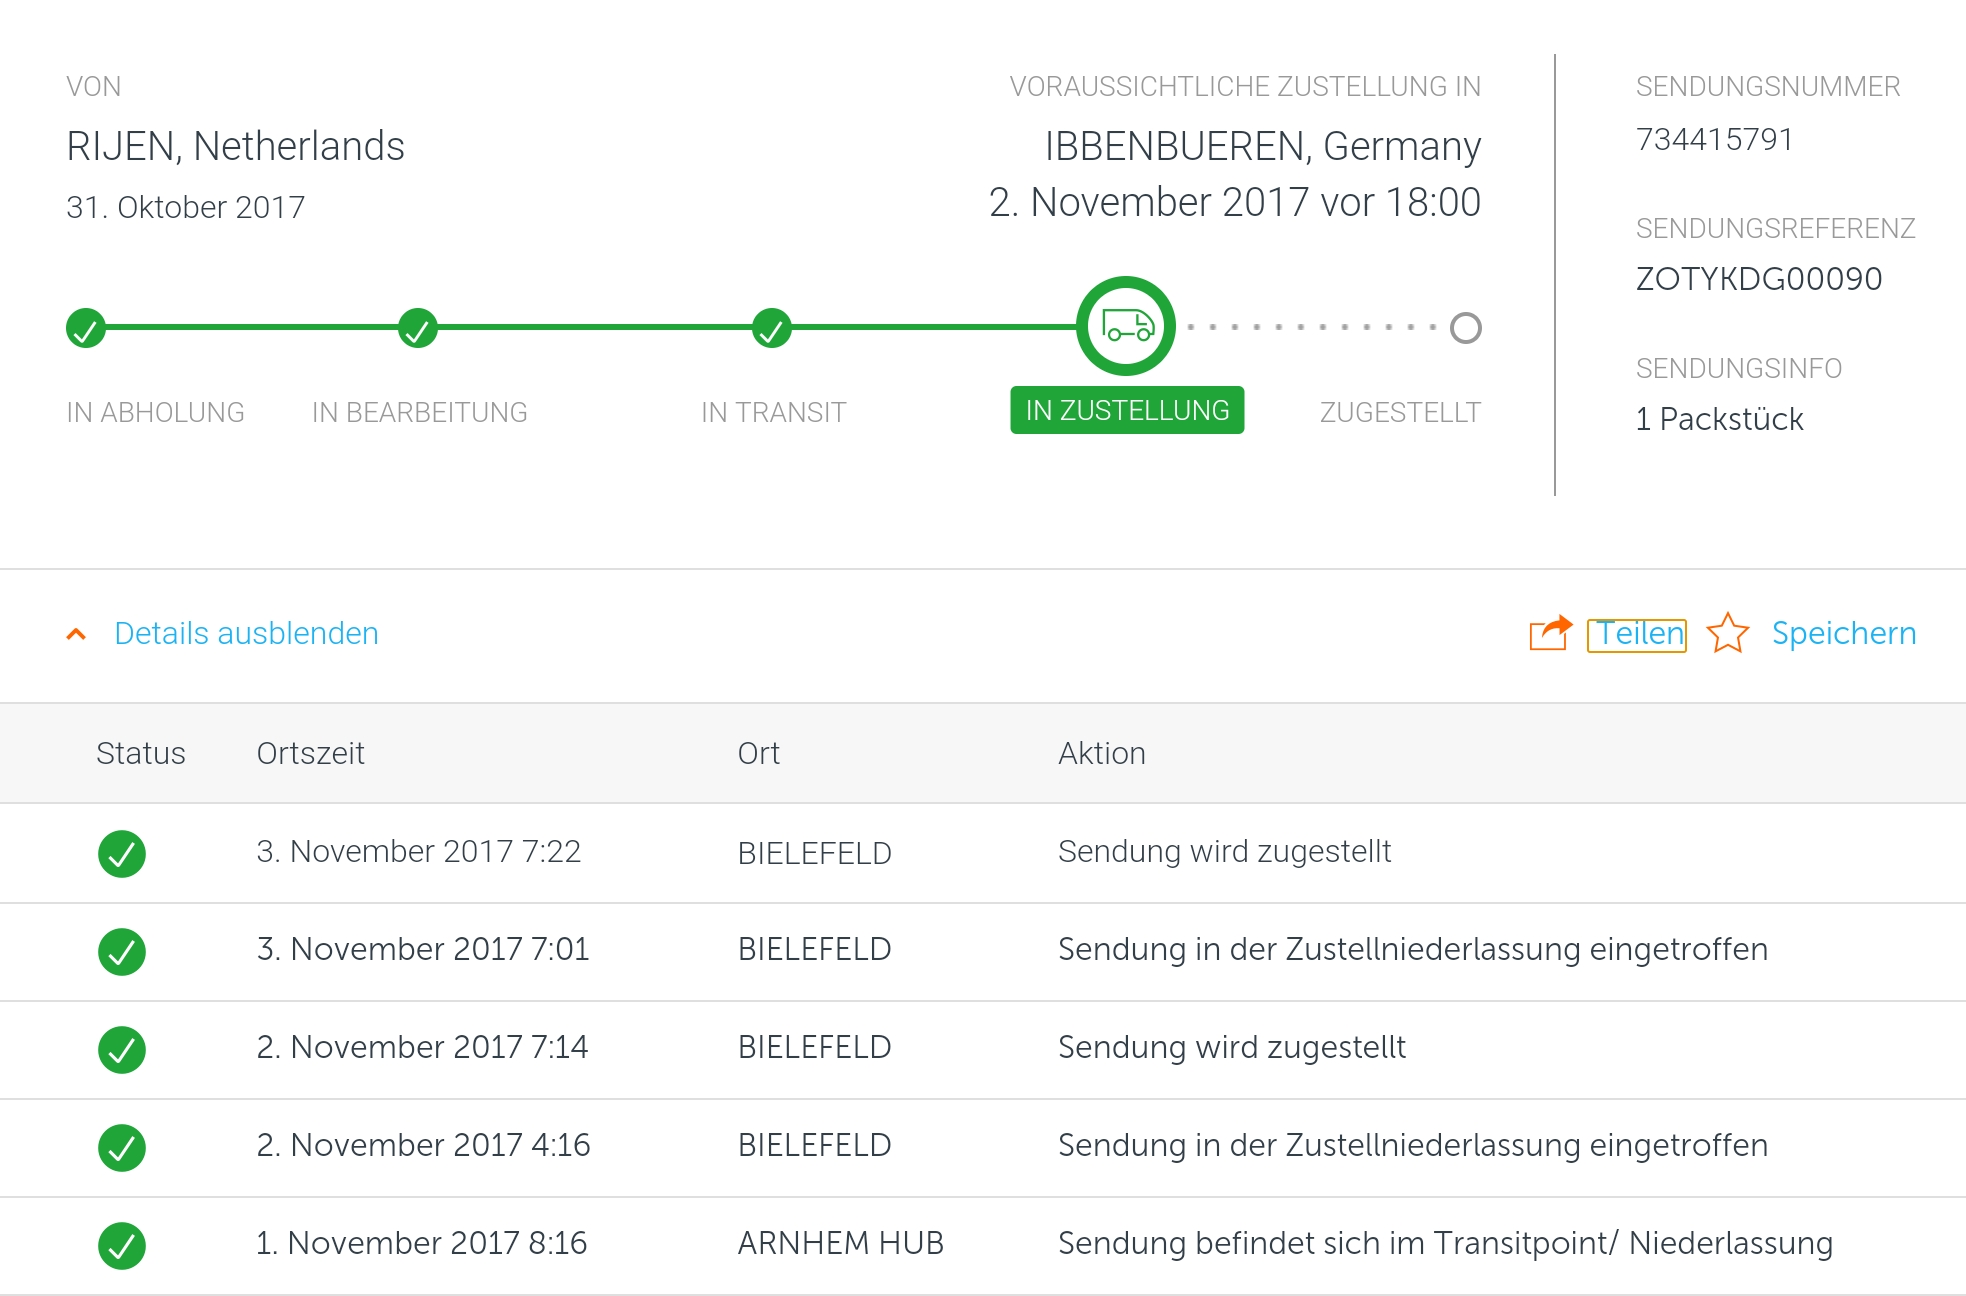Click the Speichern link

tap(1843, 634)
